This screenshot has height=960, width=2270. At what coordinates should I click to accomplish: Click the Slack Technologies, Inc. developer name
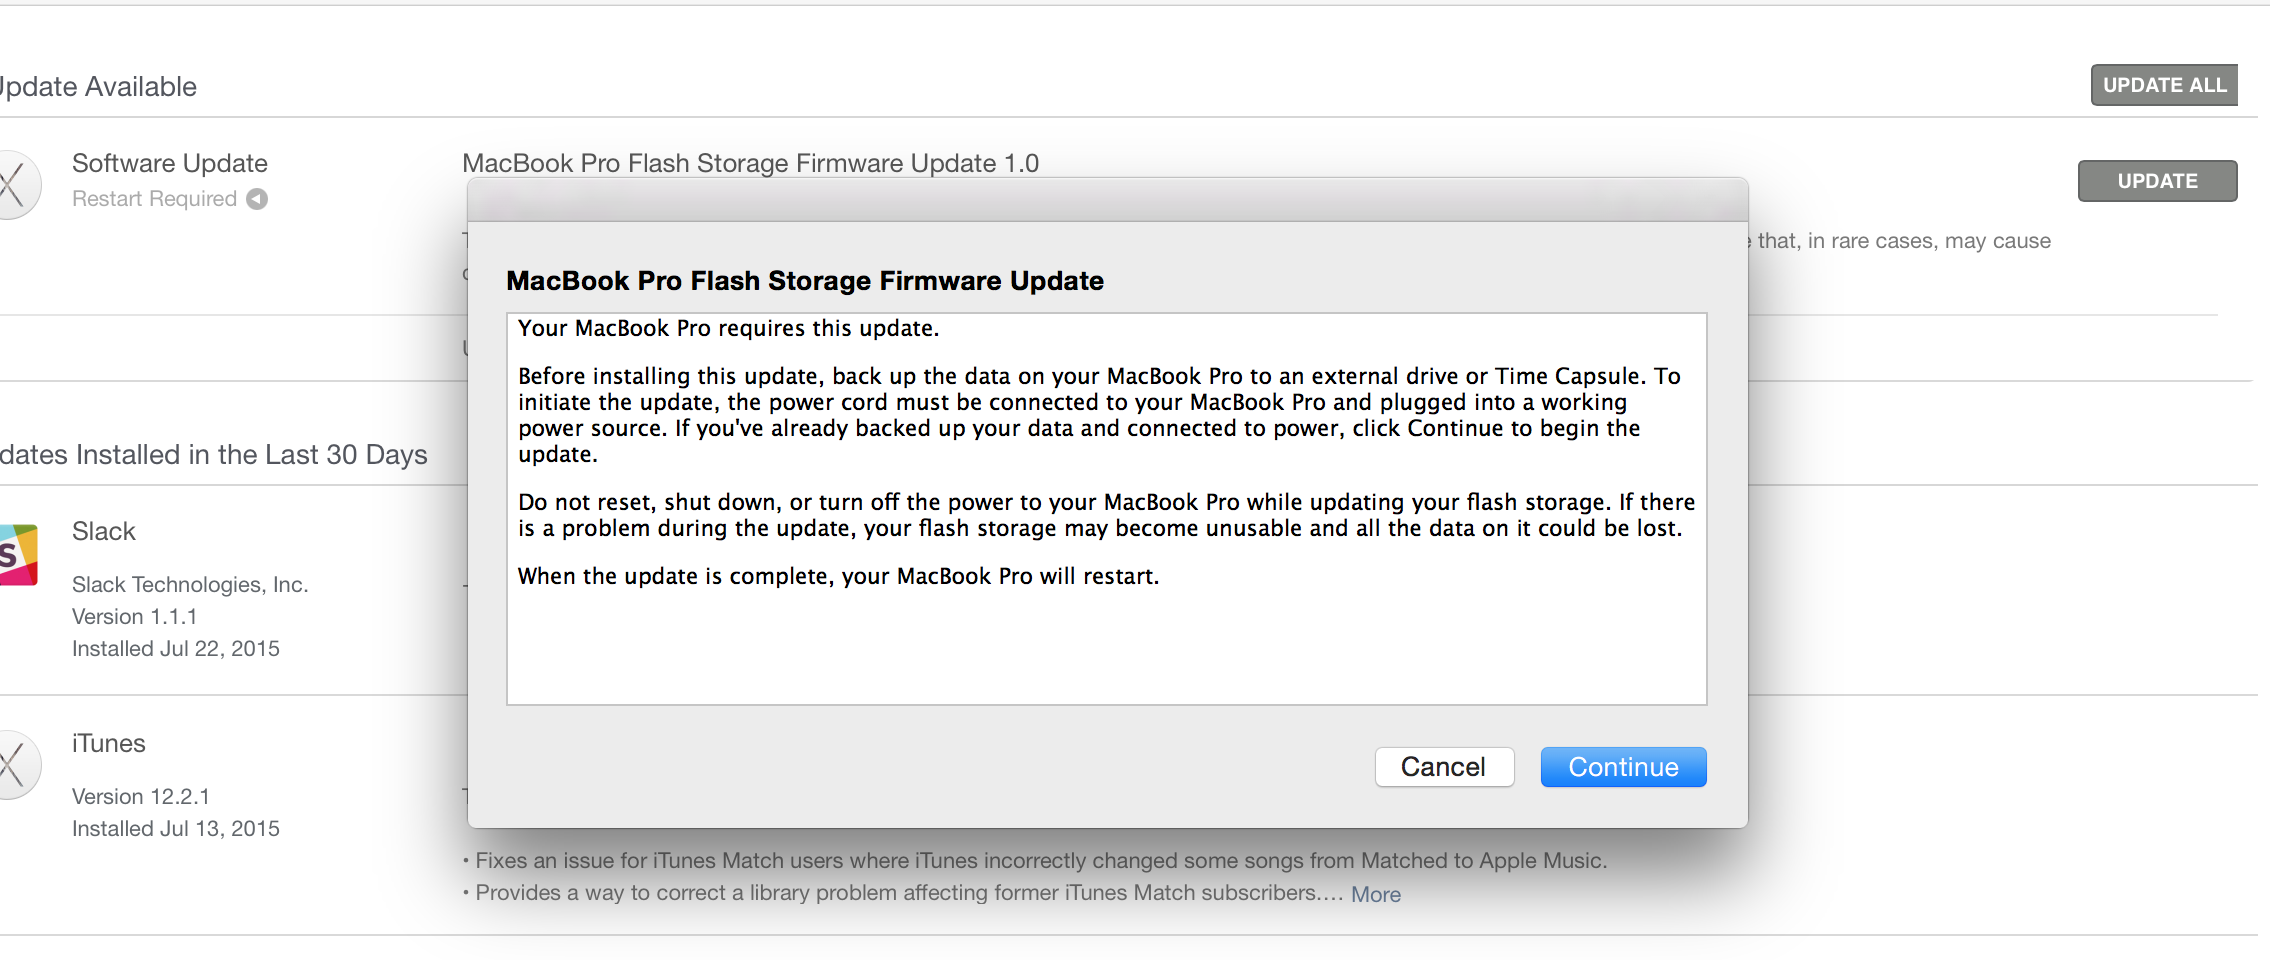[190, 584]
